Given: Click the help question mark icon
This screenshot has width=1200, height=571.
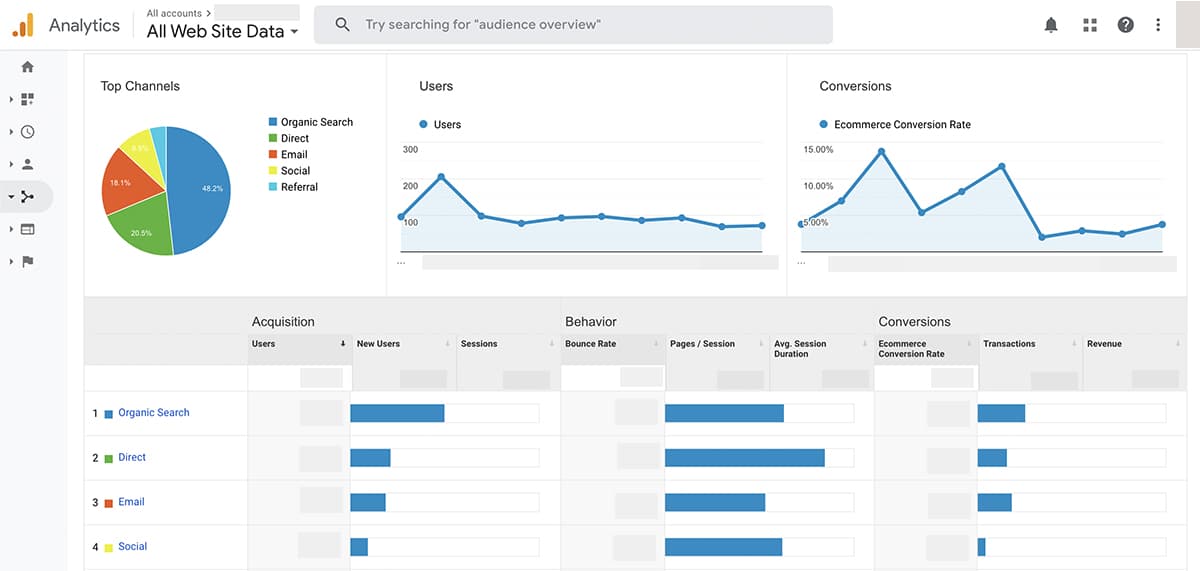Looking at the screenshot, I should click(x=1126, y=25).
